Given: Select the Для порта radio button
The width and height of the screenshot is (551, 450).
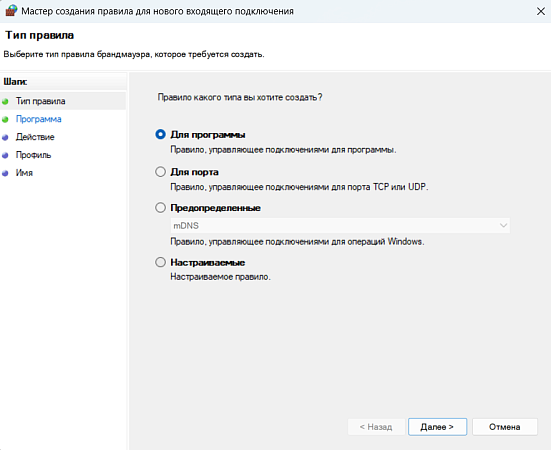Looking at the screenshot, I should click(x=160, y=172).
